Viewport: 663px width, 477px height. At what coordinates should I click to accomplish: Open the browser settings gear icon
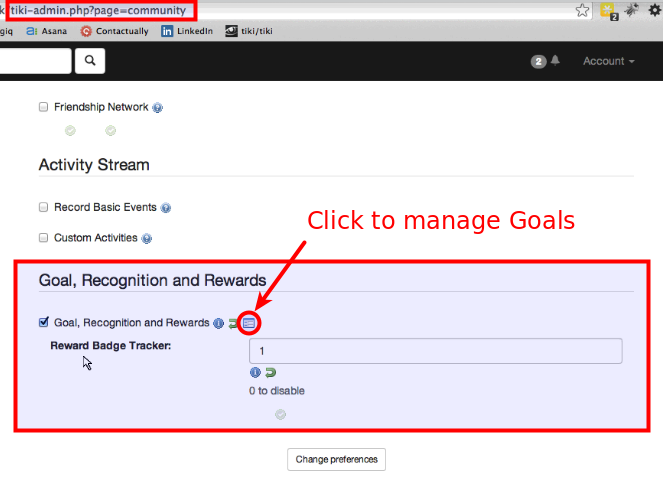[x=655, y=10]
